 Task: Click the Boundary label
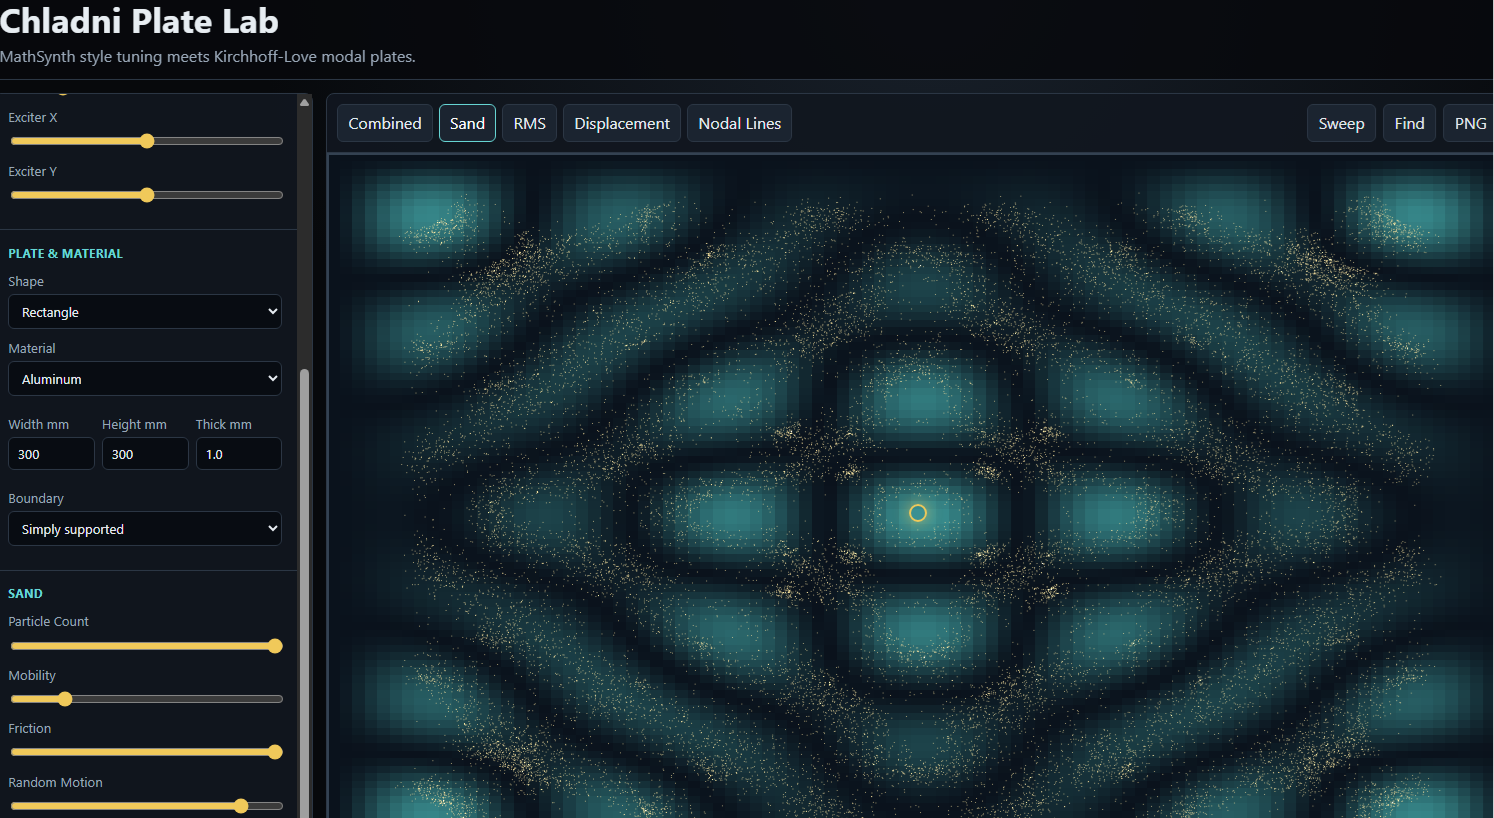36,499
